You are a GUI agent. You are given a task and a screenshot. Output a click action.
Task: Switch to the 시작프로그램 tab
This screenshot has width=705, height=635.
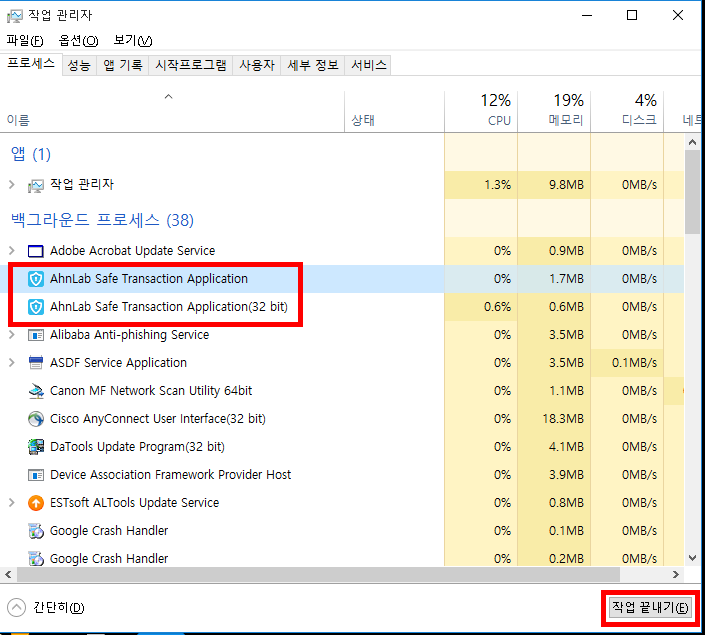pyautogui.click(x=191, y=66)
